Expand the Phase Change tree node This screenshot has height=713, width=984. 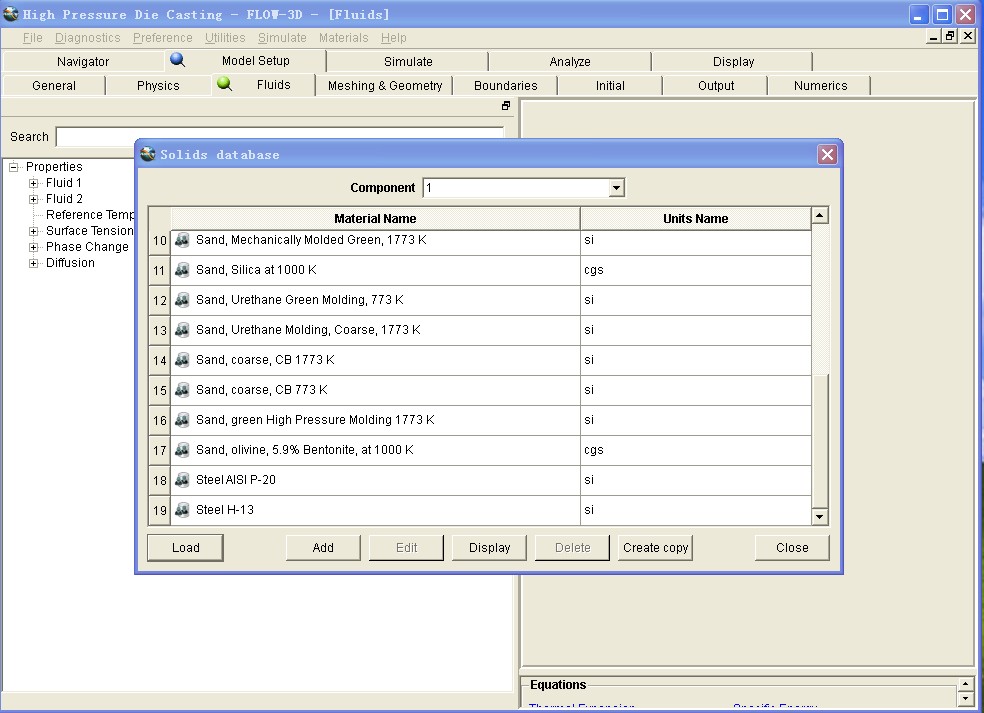coord(34,247)
